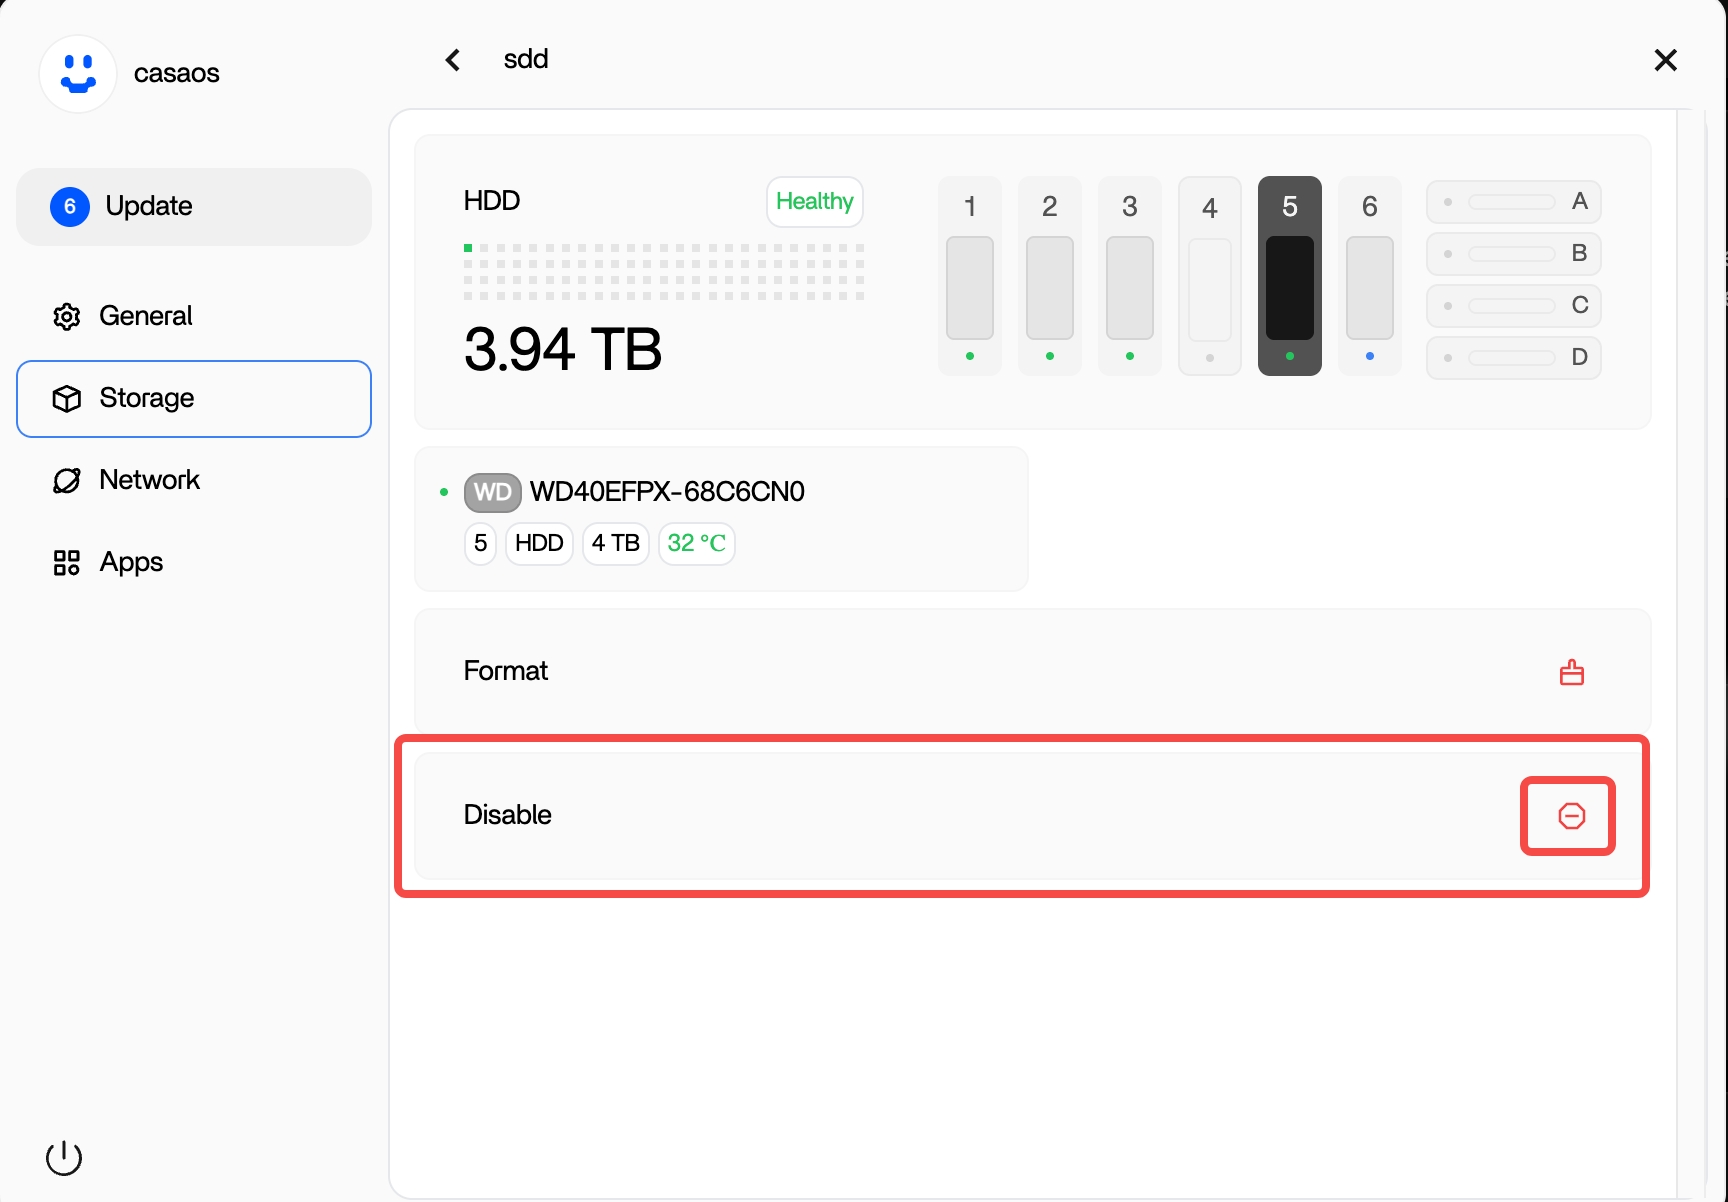Close the settings panel with X

tap(1665, 60)
